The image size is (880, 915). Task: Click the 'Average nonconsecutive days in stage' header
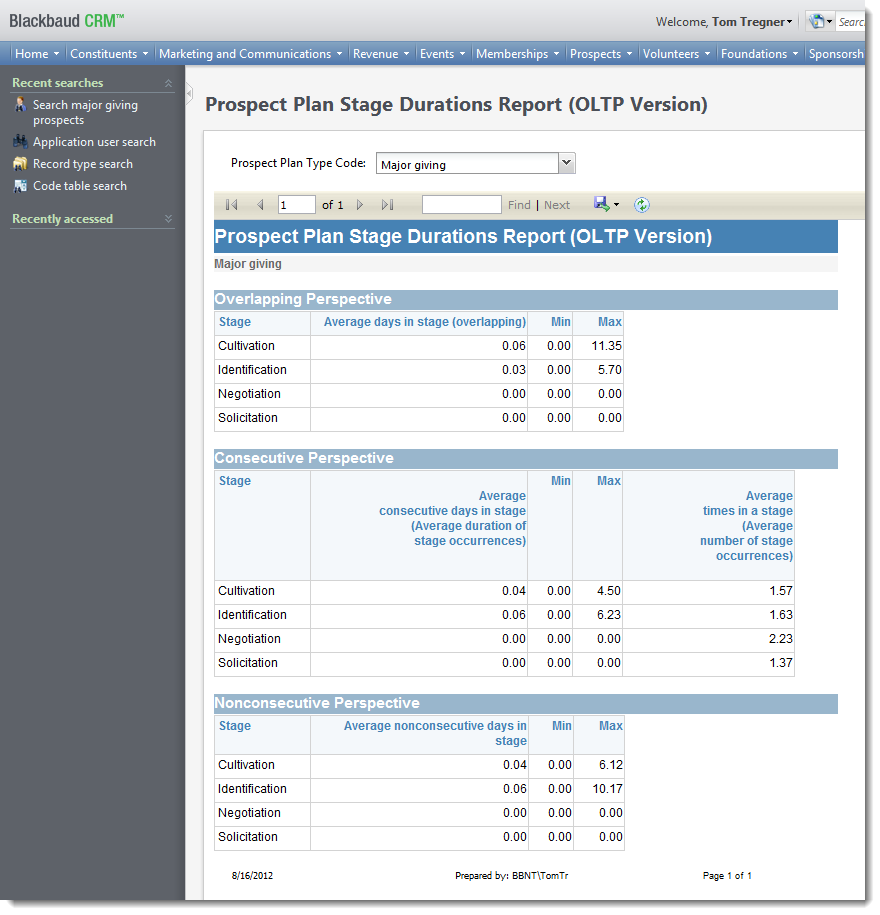[x=435, y=734]
